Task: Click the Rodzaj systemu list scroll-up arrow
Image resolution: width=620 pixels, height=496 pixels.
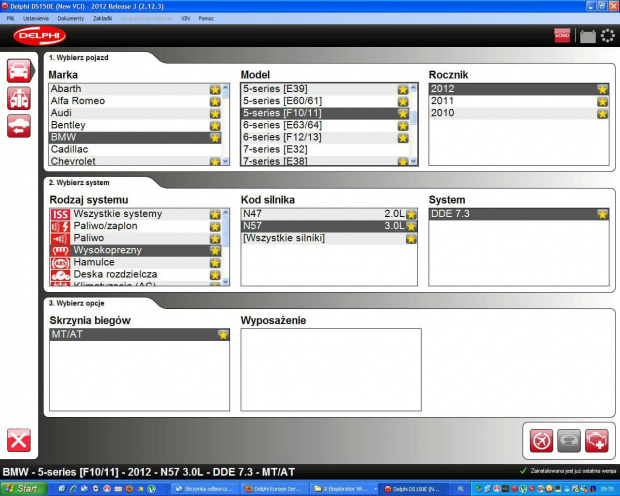Action: tap(225, 212)
